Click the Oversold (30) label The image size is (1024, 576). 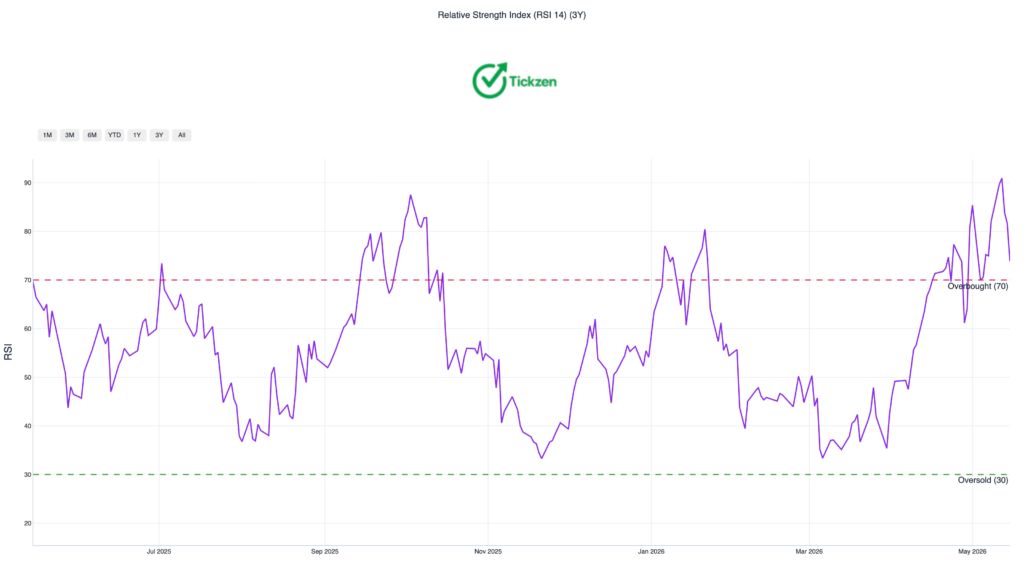(983, 480)
